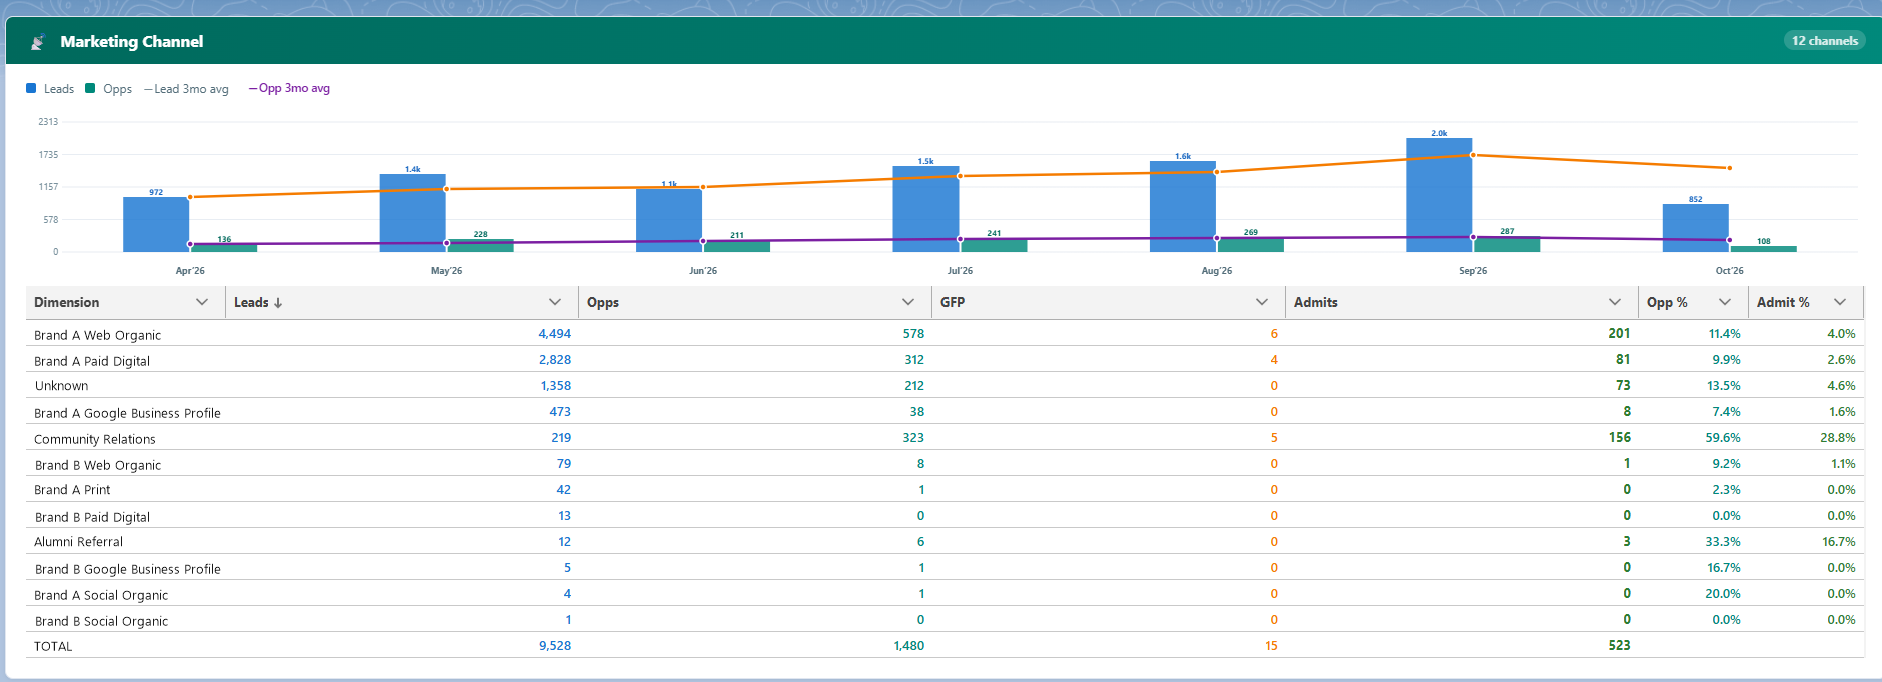Open the Opp % column dropdown
This screenshot has width=1882, height=682.
[1725, 302]
